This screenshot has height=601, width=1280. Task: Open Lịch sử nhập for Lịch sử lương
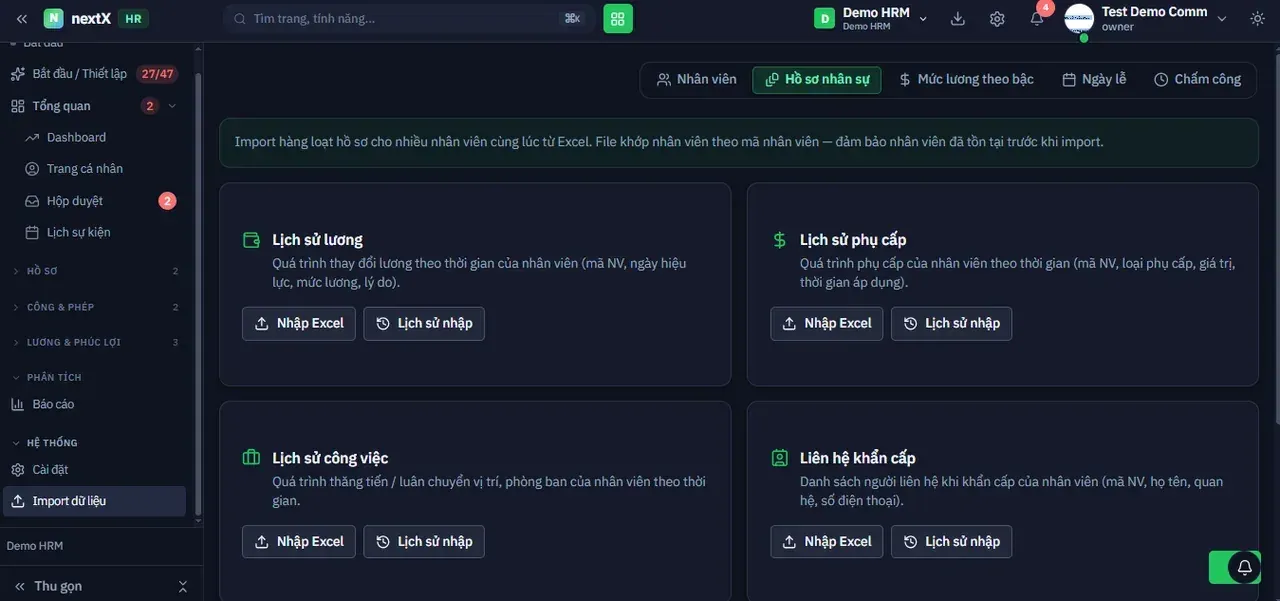(424, 323)
